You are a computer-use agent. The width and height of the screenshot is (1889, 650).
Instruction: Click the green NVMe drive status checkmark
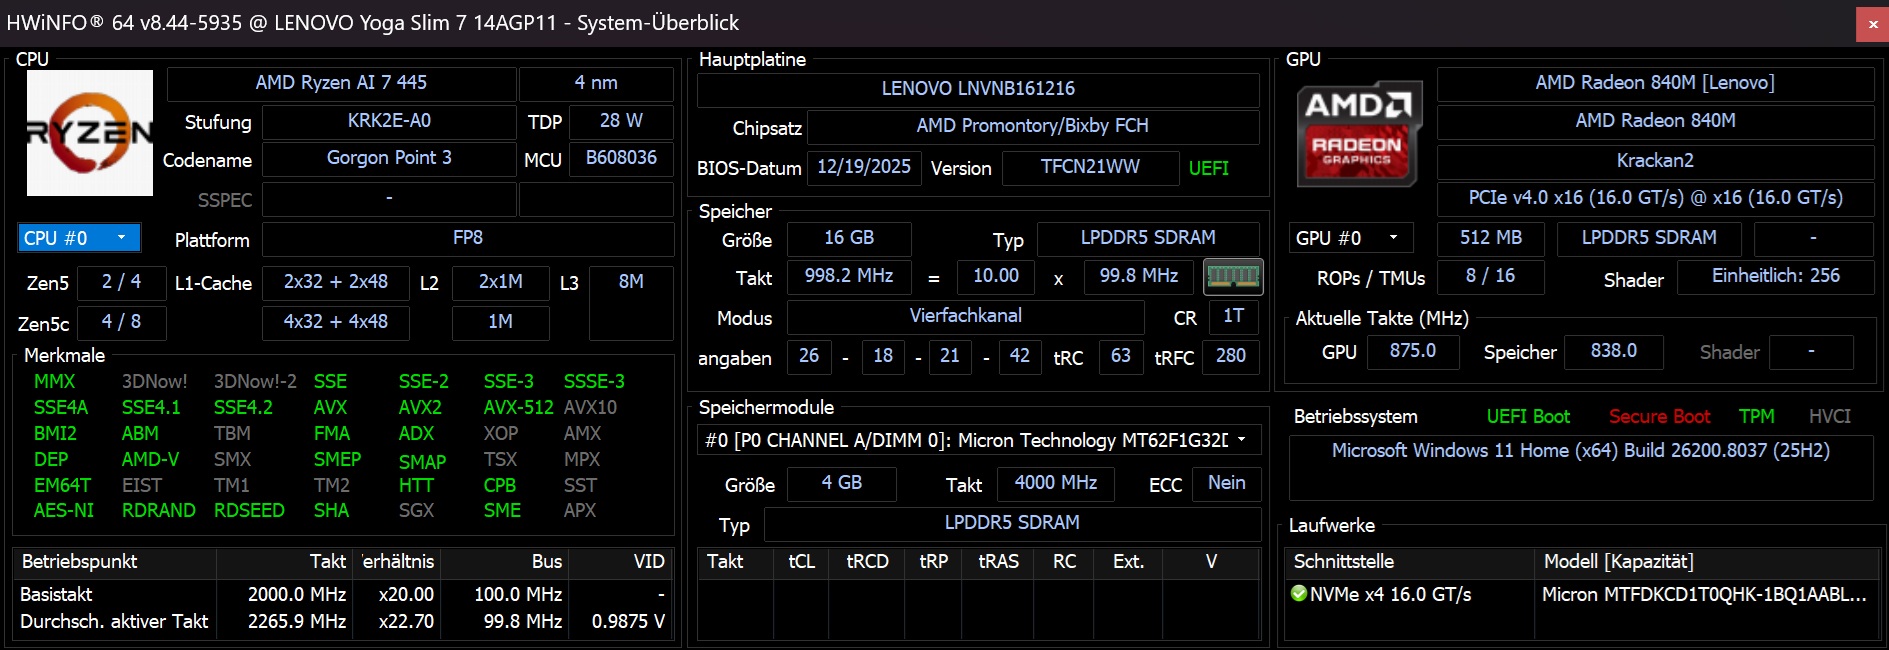coord(1299,594)
